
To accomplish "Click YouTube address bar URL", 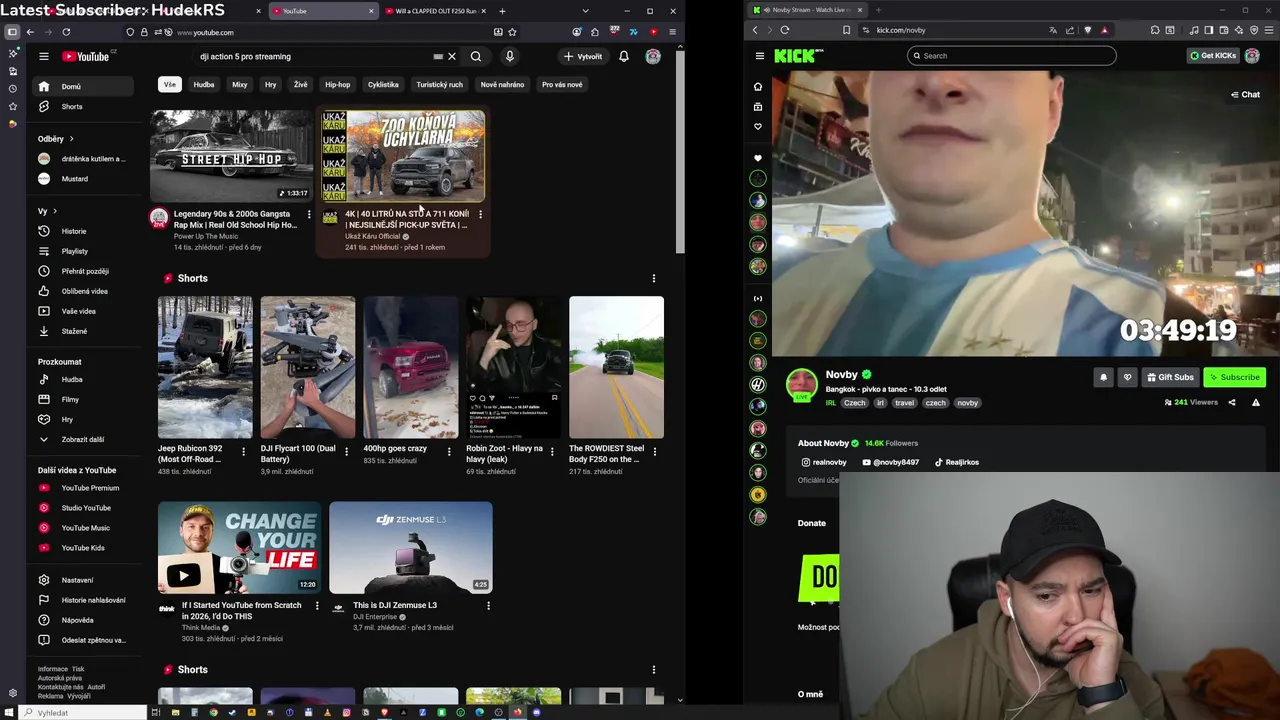I will [205, 32].
